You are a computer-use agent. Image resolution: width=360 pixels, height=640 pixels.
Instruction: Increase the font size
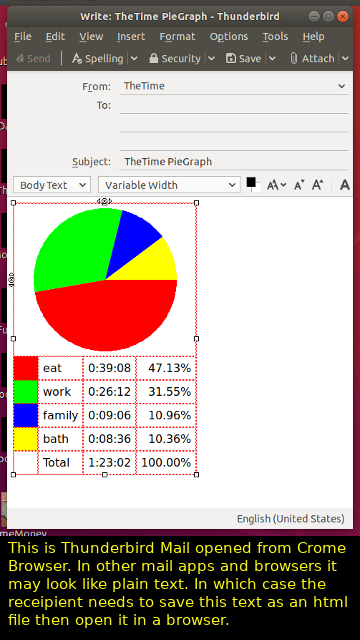pyautogui.click(x=318, y=185)
